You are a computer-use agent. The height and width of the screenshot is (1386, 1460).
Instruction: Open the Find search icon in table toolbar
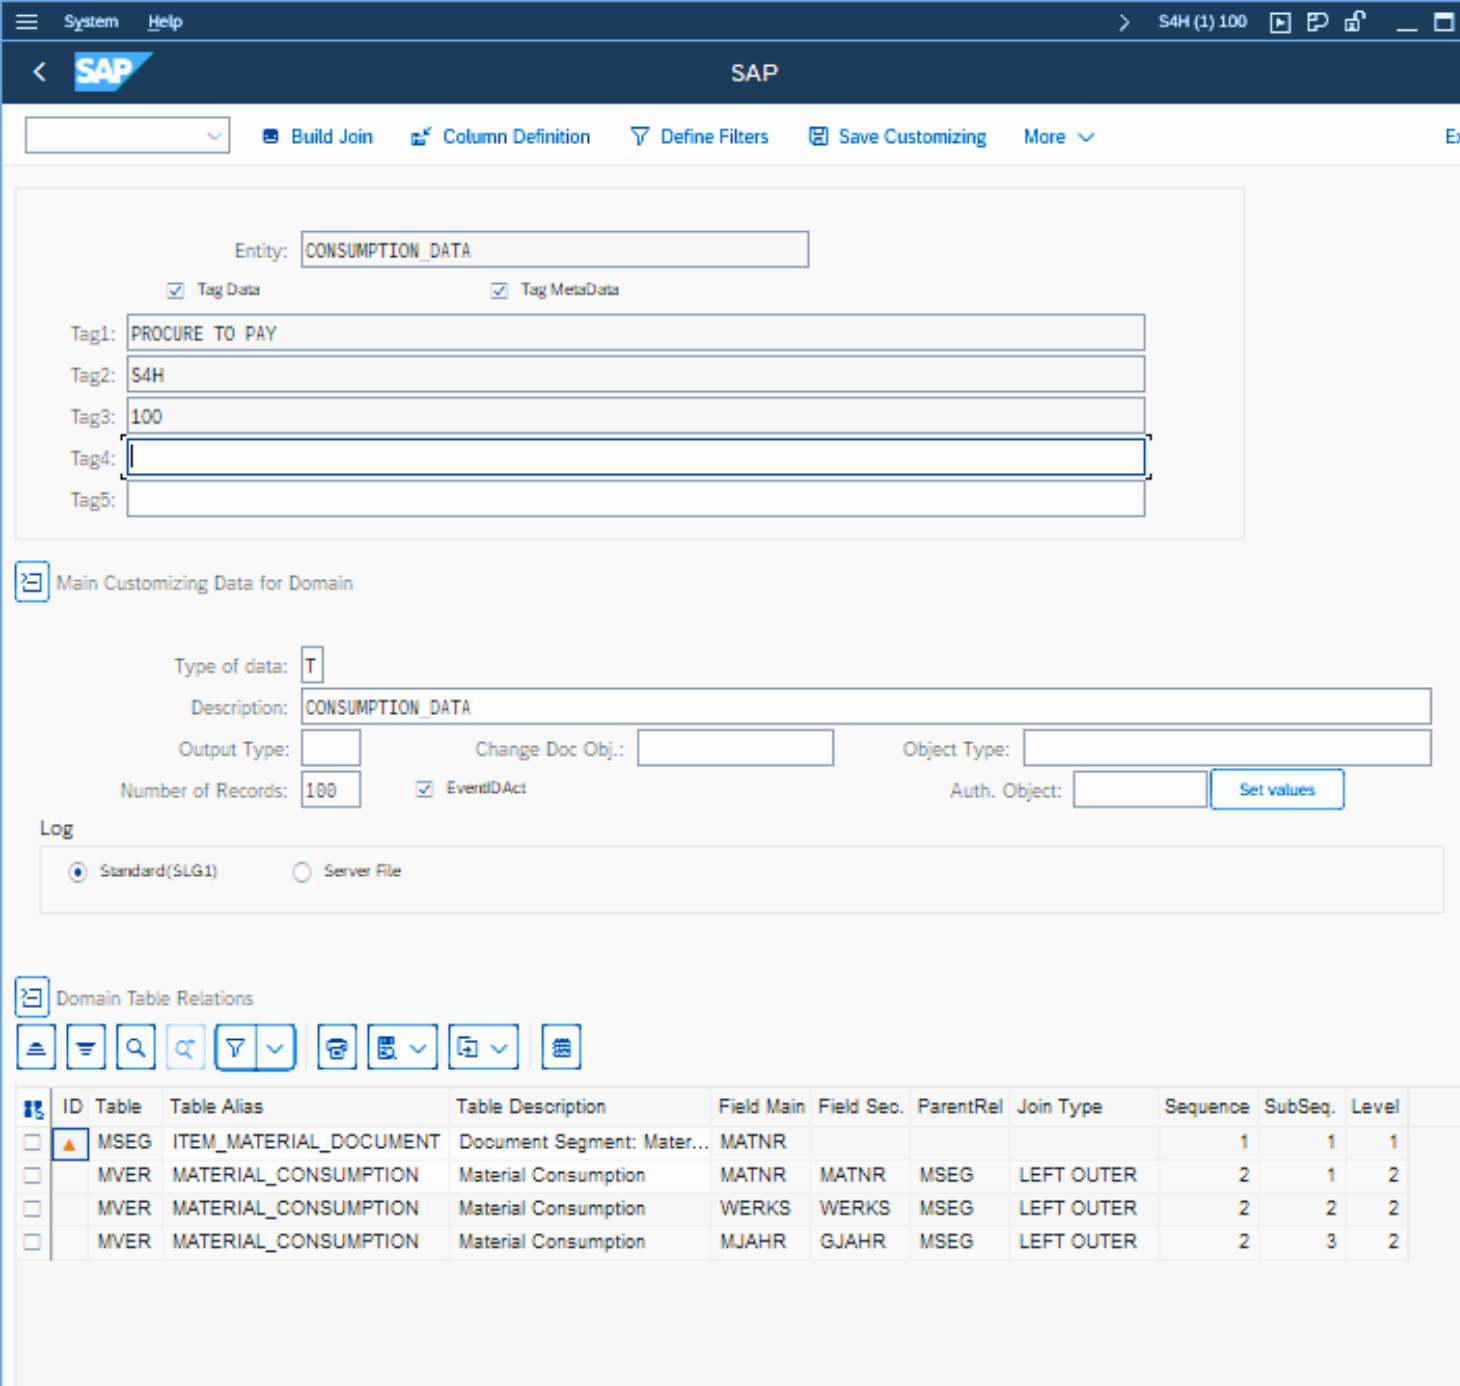point(136,1048)
